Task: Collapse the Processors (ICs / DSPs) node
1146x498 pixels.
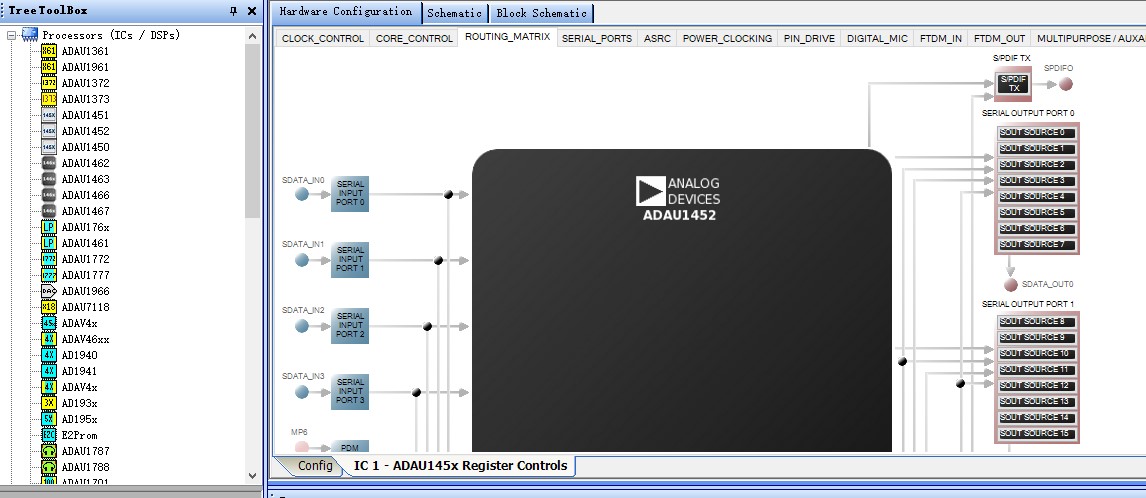Action: [x=11, y=35]
